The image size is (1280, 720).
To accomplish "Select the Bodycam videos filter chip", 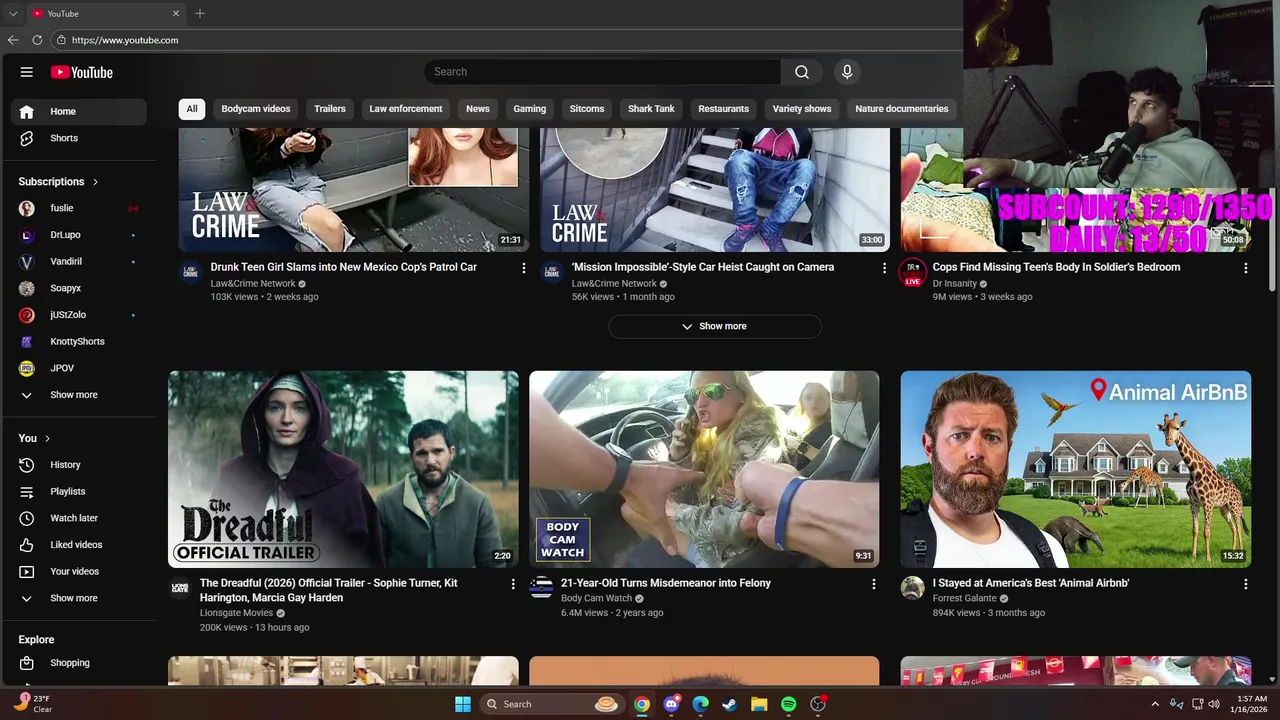I will click(256, 109).
